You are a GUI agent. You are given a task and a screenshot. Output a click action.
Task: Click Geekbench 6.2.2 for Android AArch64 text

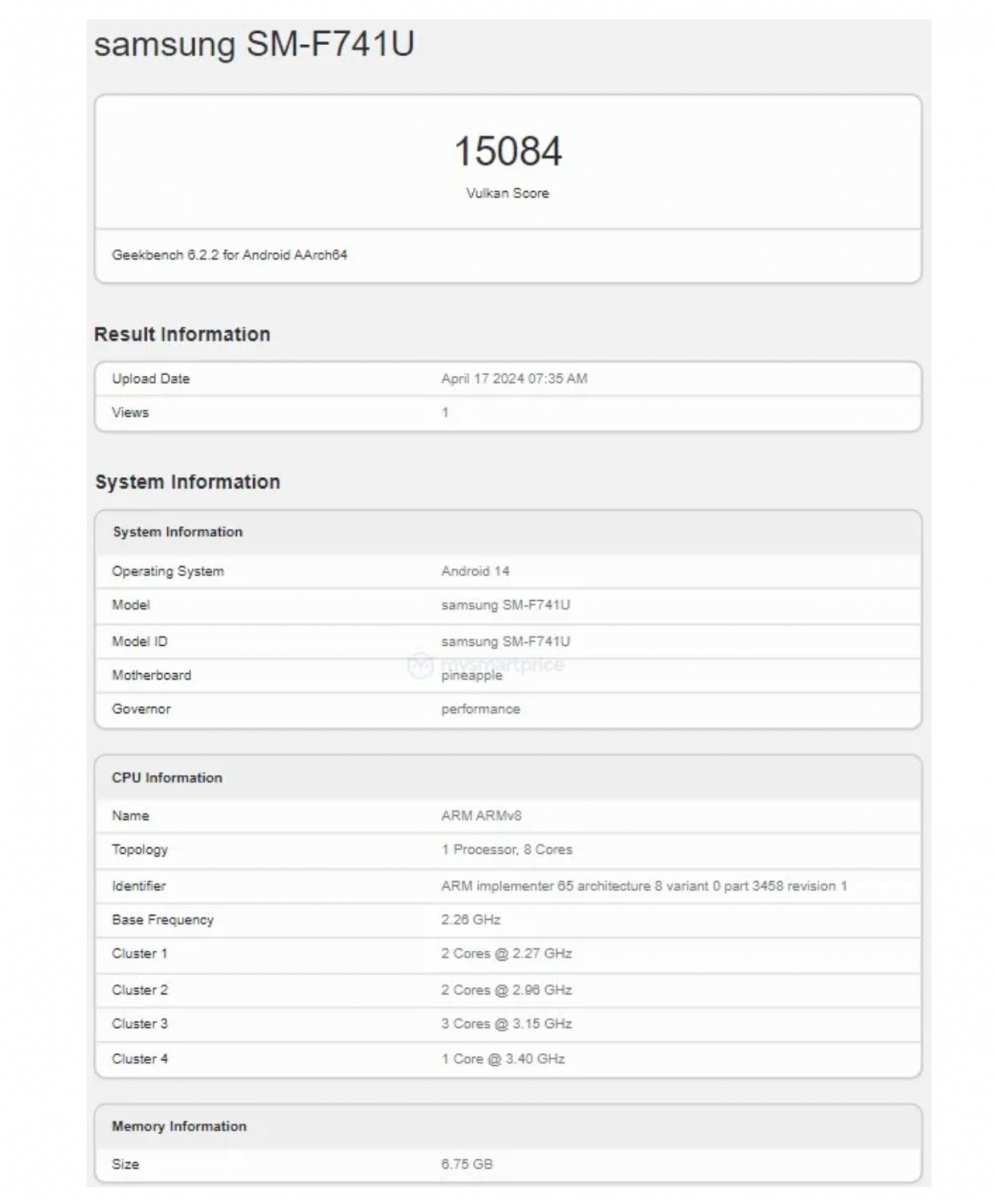229,255
